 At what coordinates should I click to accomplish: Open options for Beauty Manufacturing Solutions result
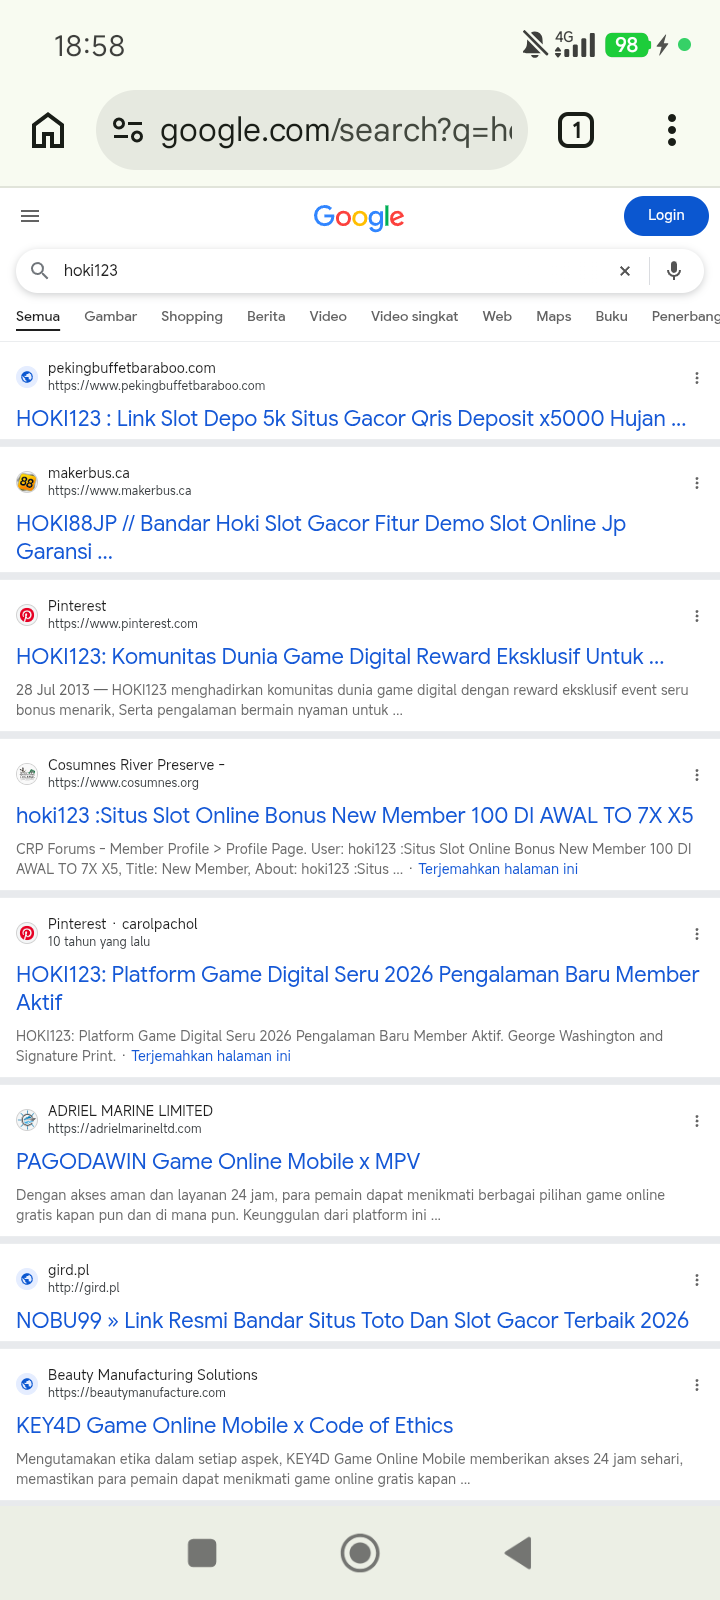pyautogui.click(x=697, y=1385)
